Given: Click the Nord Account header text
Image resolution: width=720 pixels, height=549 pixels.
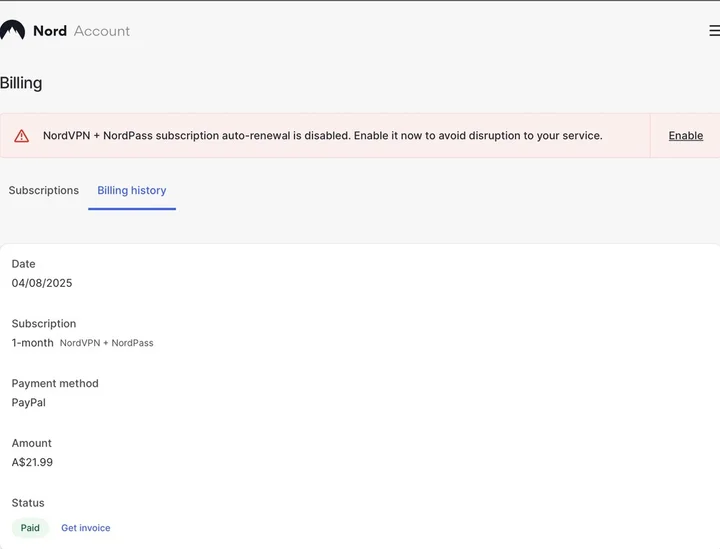Looking at the screenshot, I should 81,31.
